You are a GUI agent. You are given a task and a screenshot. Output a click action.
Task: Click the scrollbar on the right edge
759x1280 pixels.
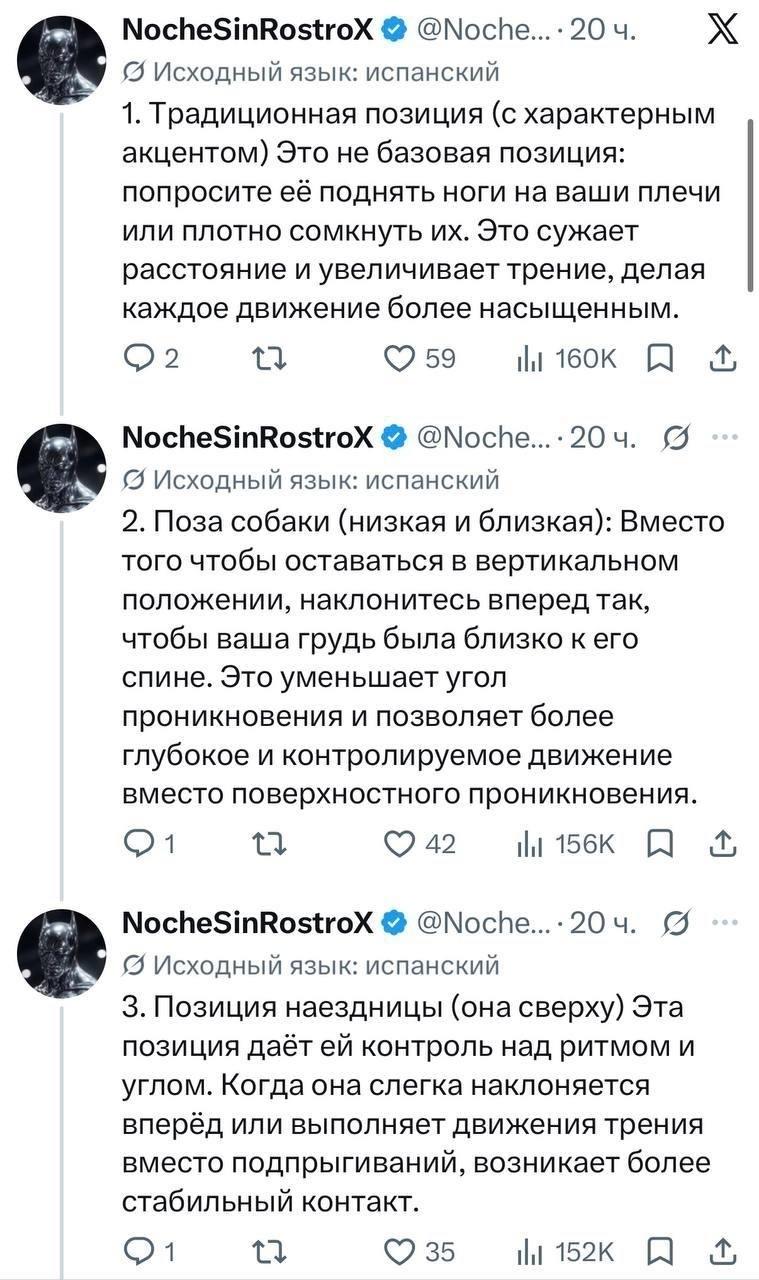pyautogui.click(x=751, y=205)
